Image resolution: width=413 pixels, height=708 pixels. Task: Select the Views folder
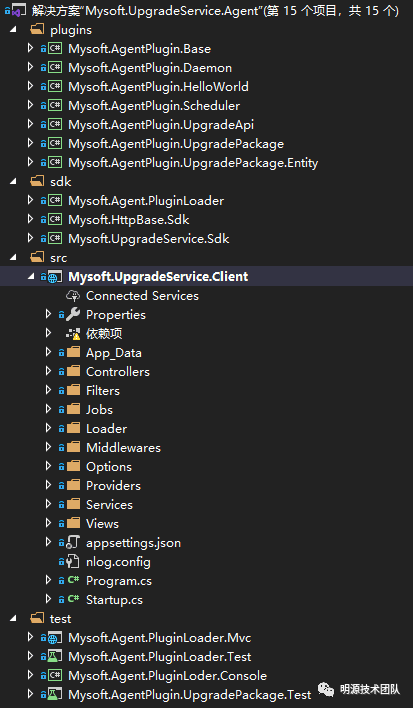[x=102, y=523]
